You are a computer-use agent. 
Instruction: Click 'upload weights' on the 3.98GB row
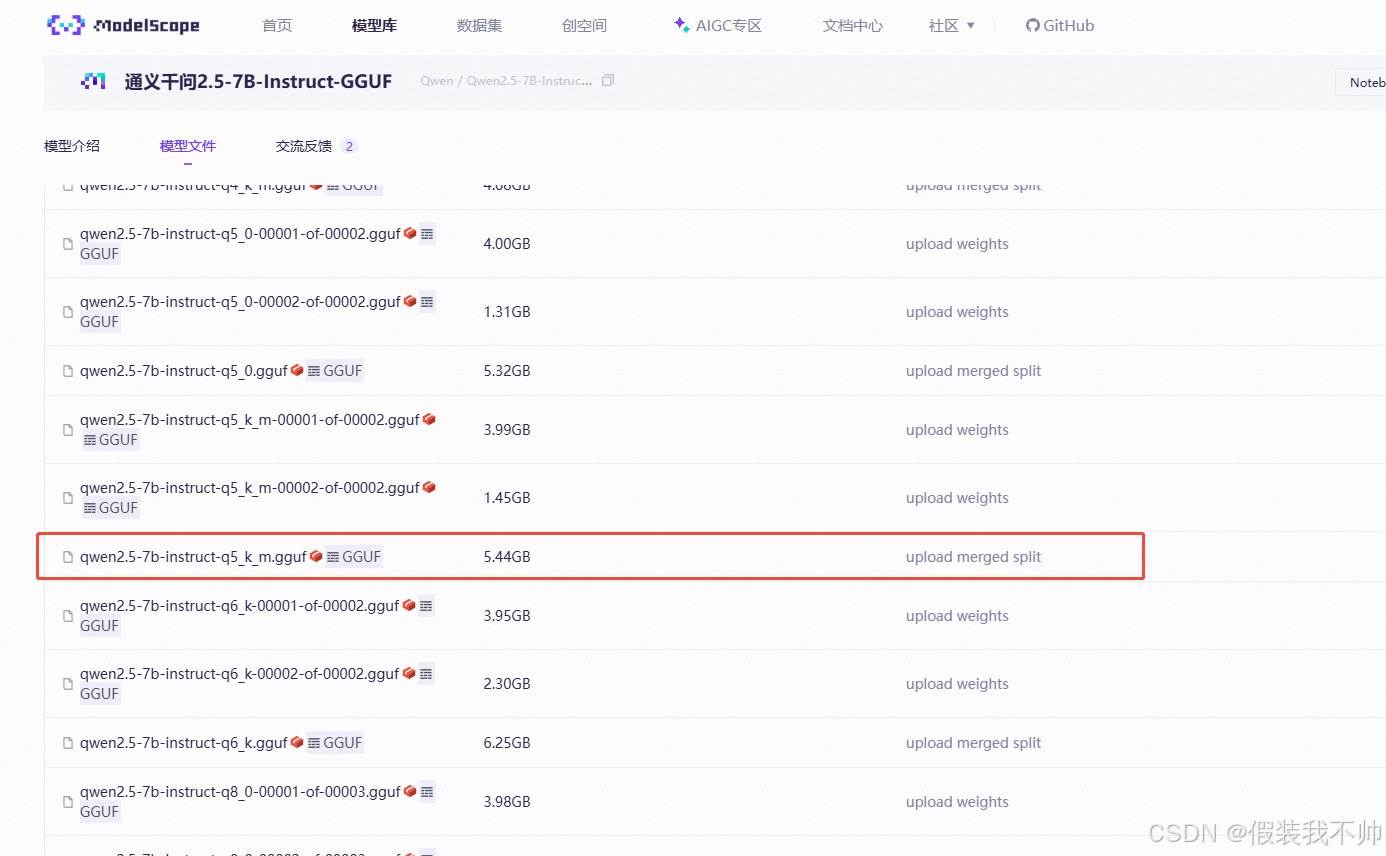[957, 802]
